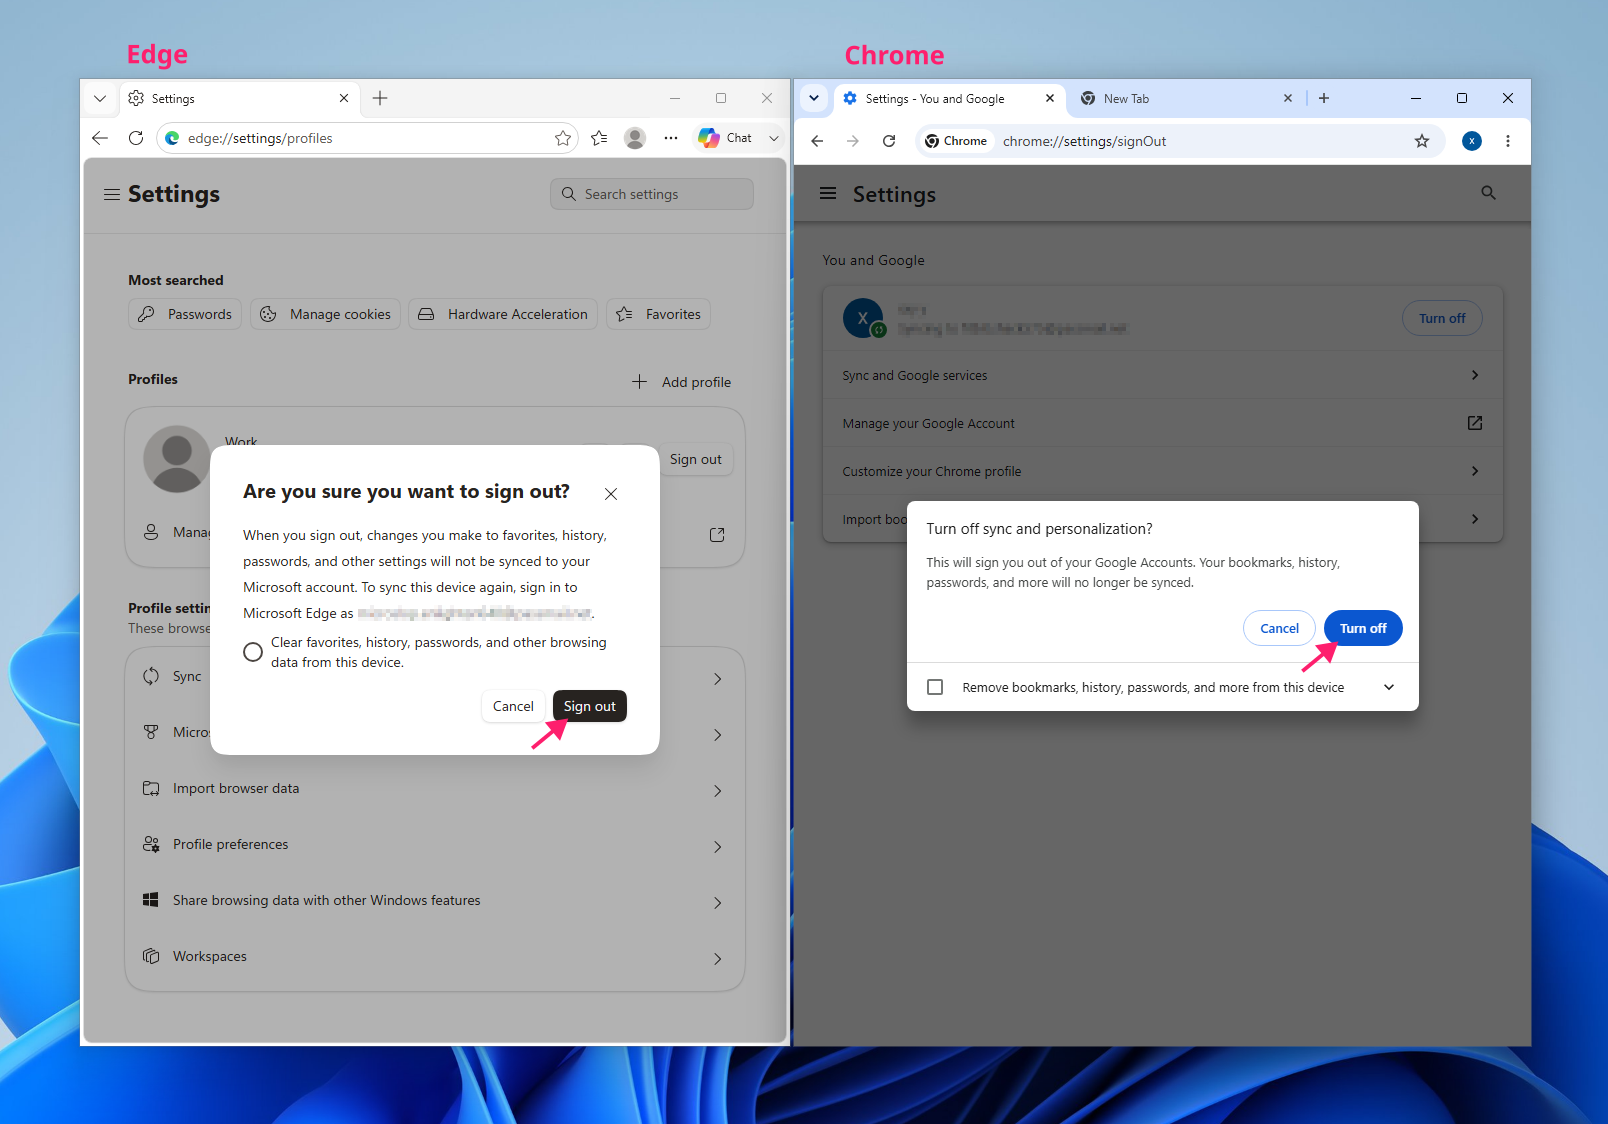The height and width of the screenshot is (1124, 1608).
Task: Click Edge back navigation arrow
Action: click(100, 138)
